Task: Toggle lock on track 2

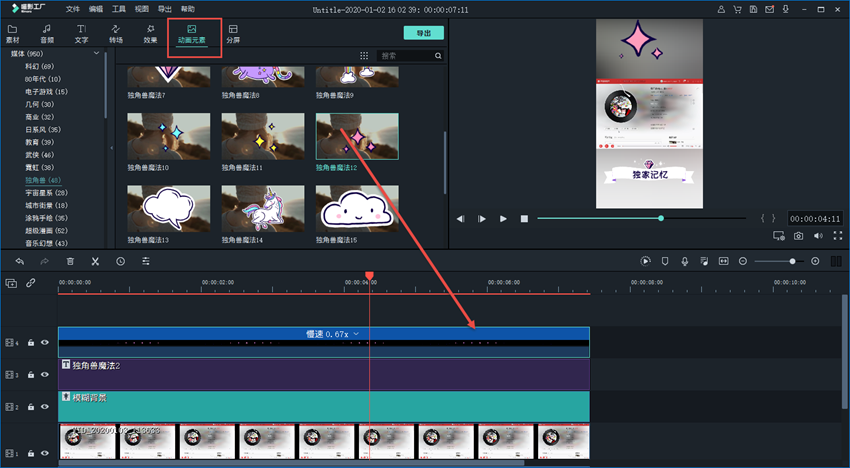Action: tap(31, 407)
